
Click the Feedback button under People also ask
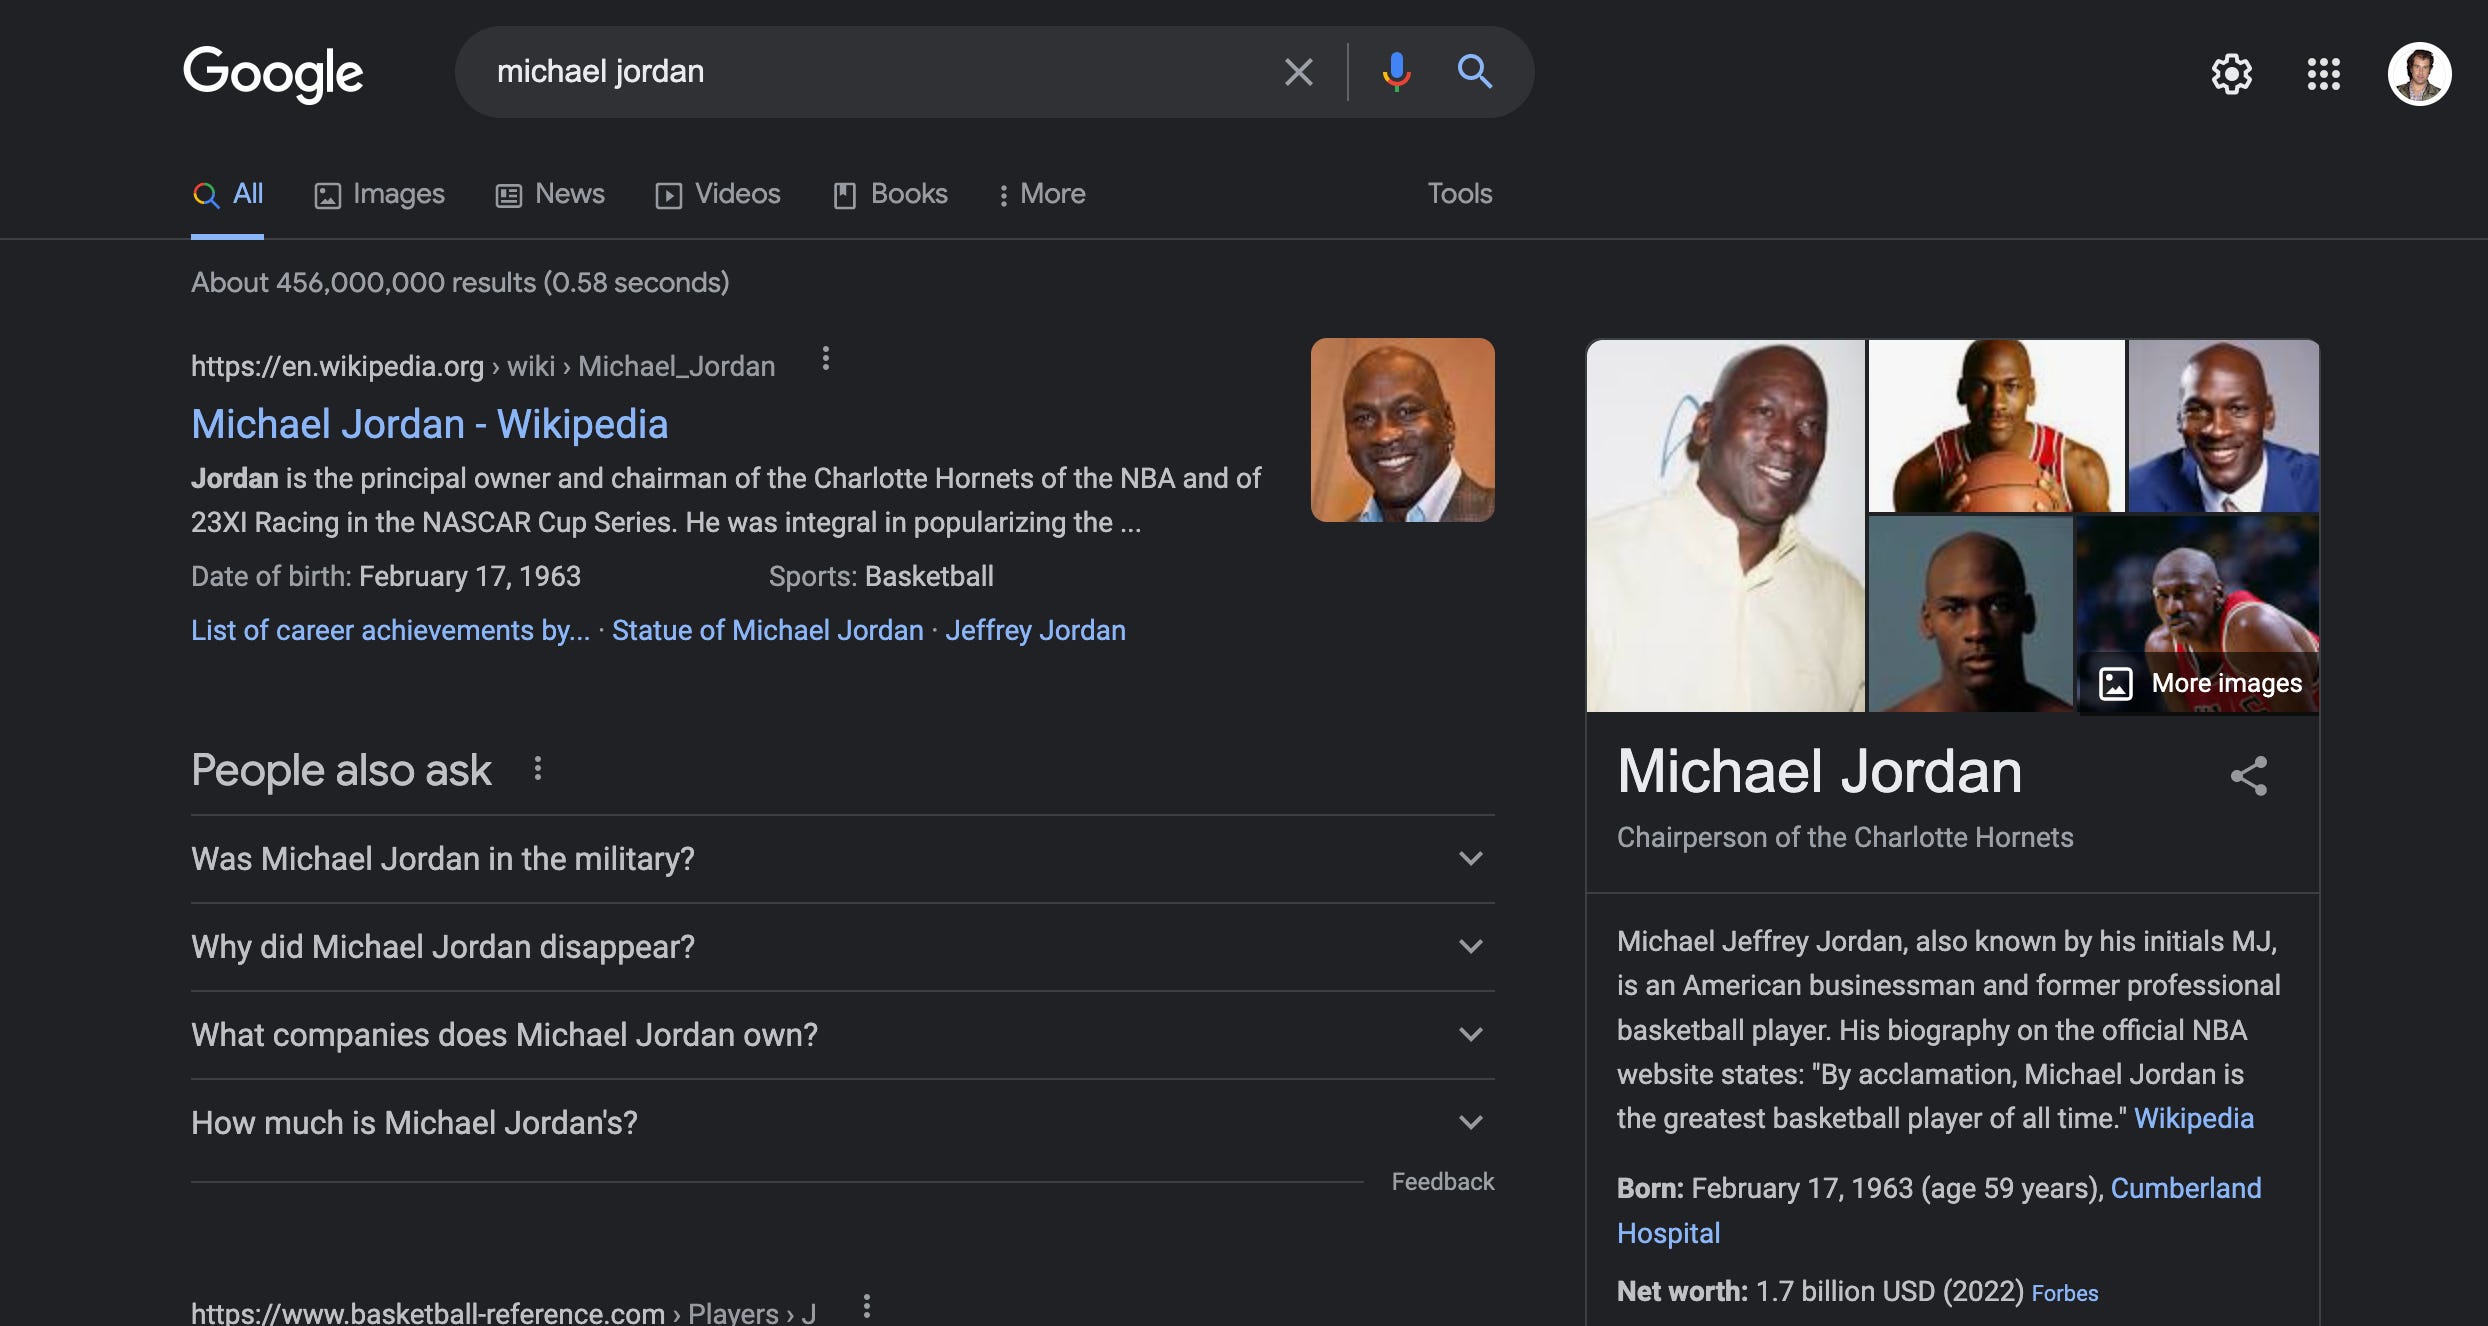click(1441, 1181)
